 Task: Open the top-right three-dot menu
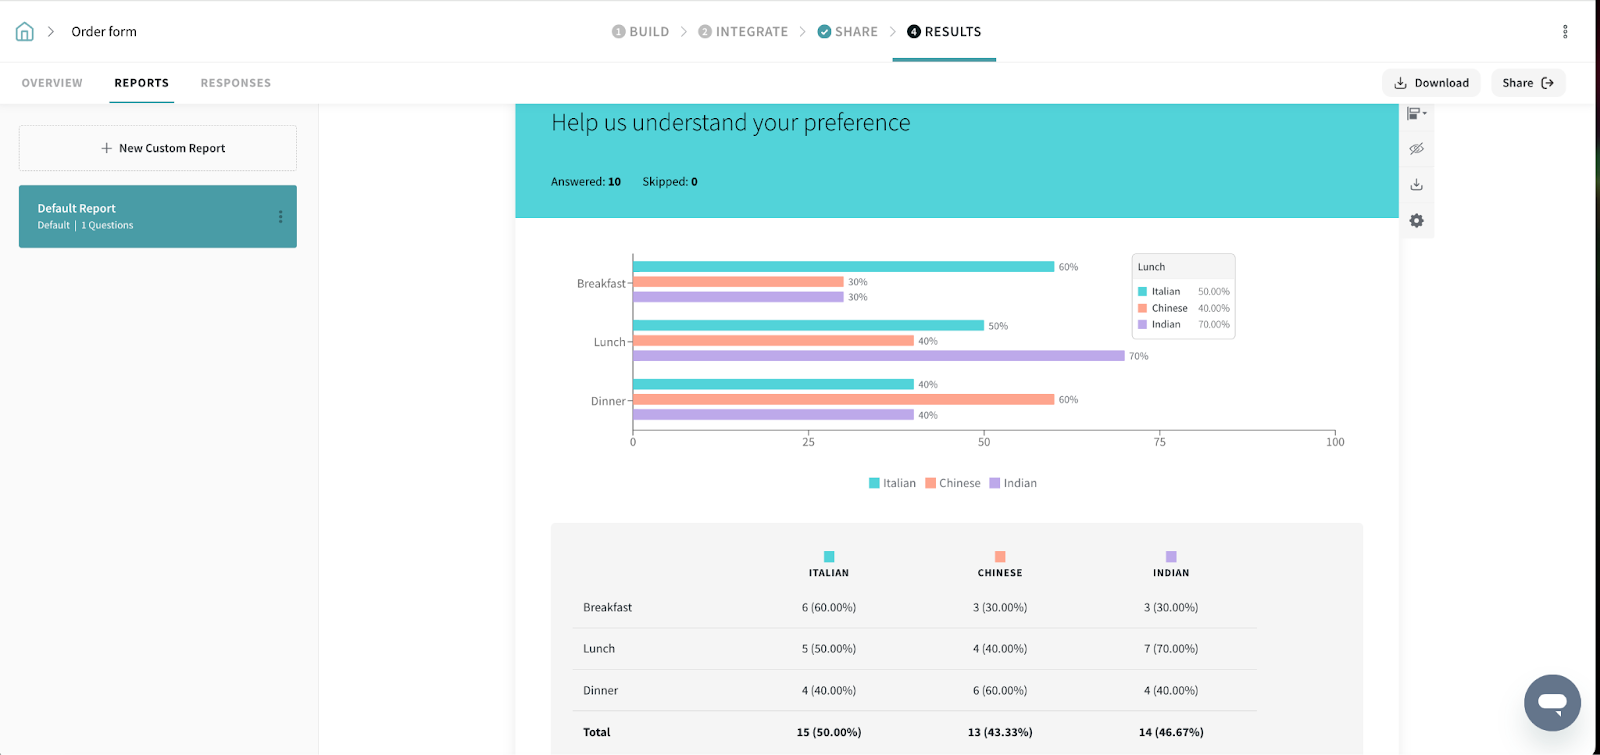1565,32
